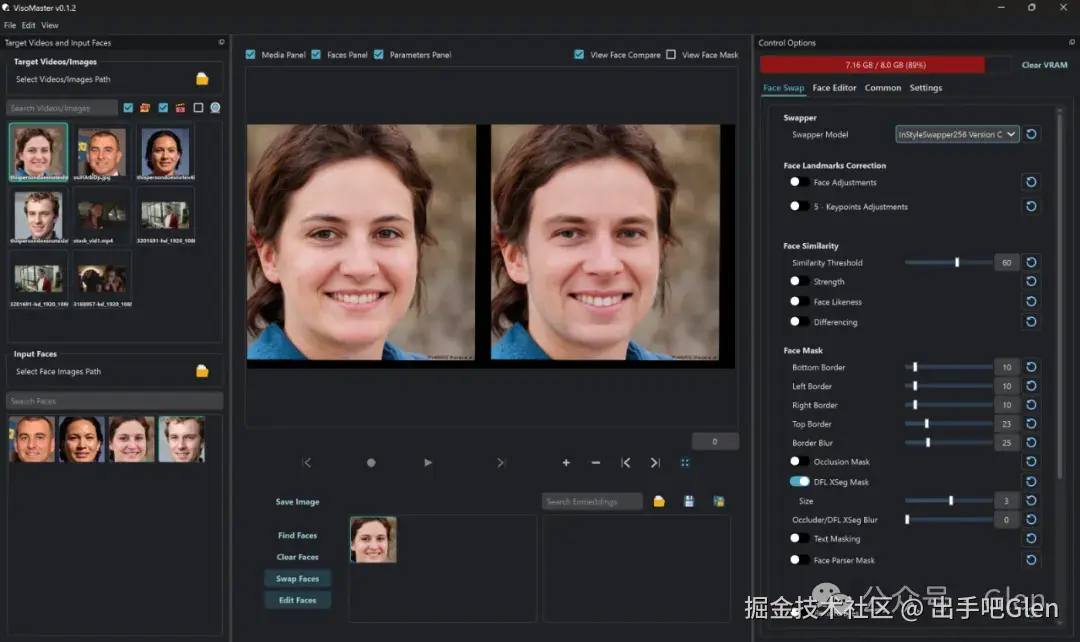This screenshot has width=1080, height=642.
Task: Enable the Occlusion Mask toggle
Action: (x=799, y=461)
